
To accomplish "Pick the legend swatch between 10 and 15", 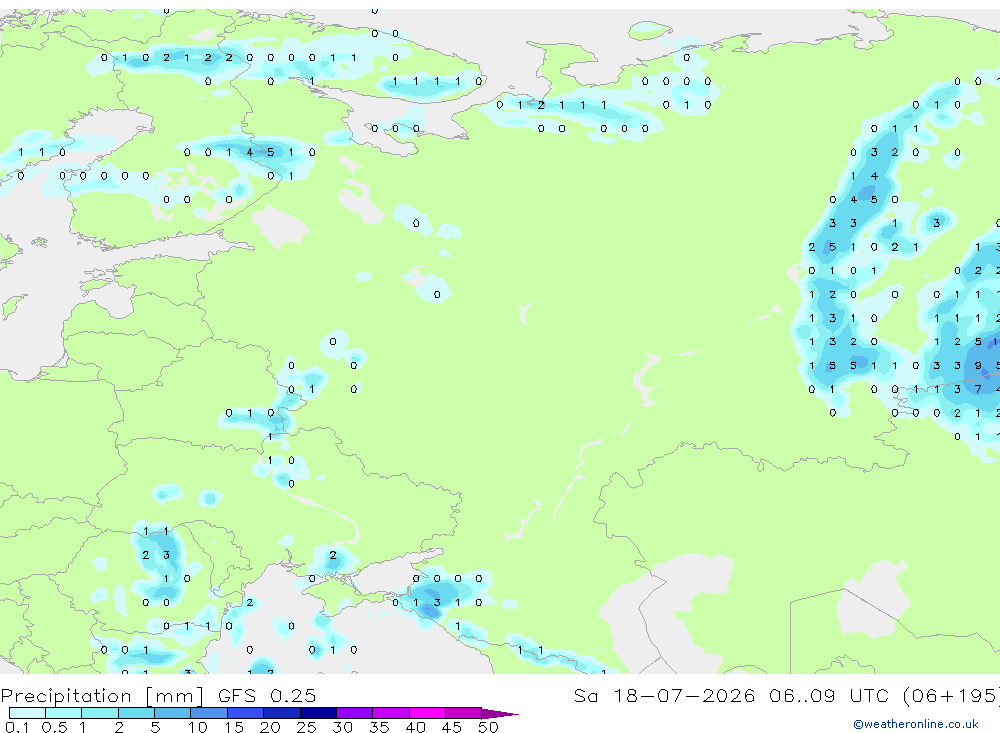I will tap(209, 713).
